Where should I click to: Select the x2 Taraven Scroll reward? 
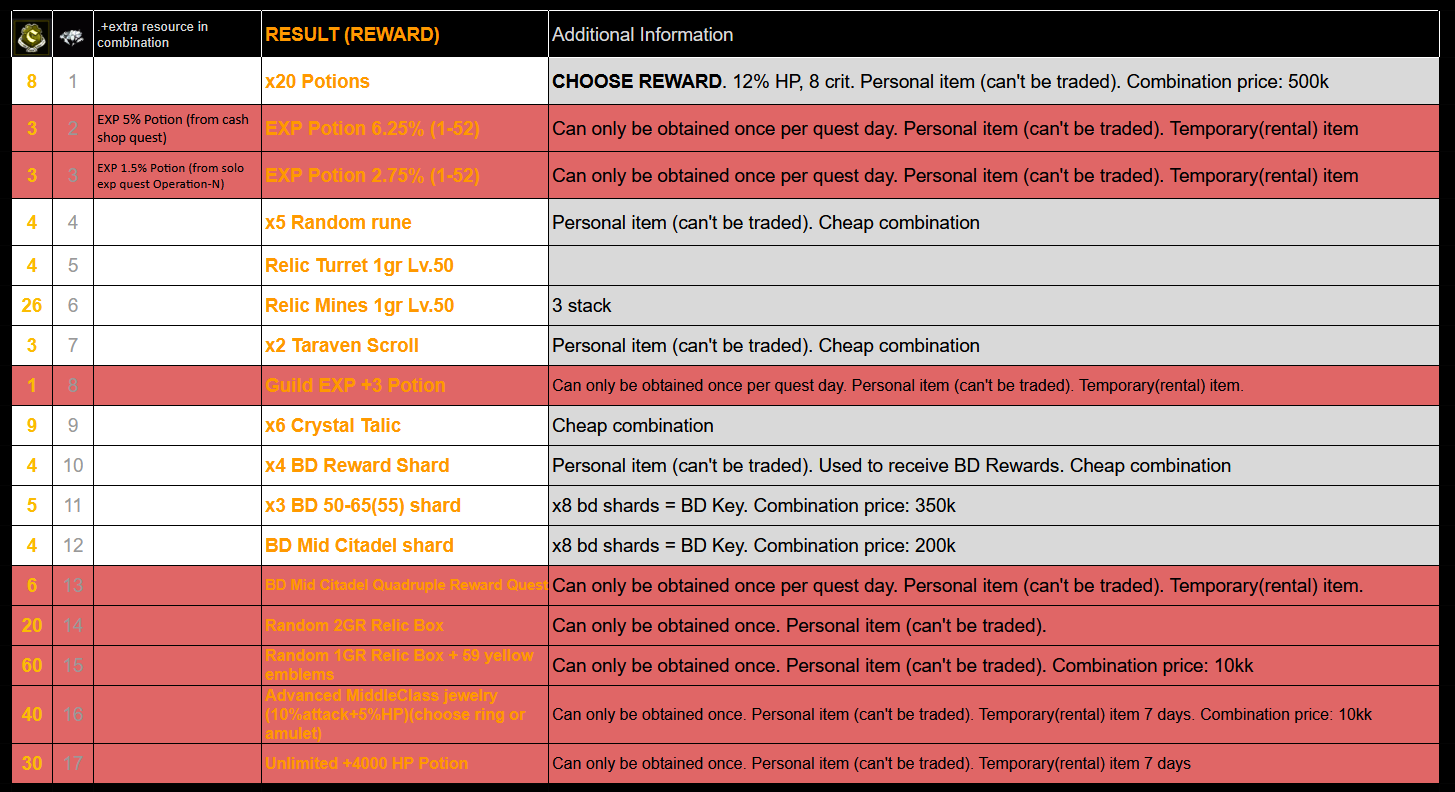click(342, 346)
